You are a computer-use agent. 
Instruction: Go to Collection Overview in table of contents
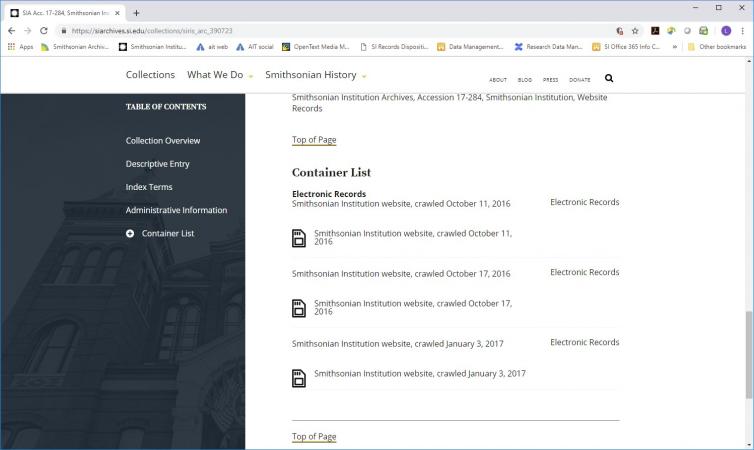(163, 141)
